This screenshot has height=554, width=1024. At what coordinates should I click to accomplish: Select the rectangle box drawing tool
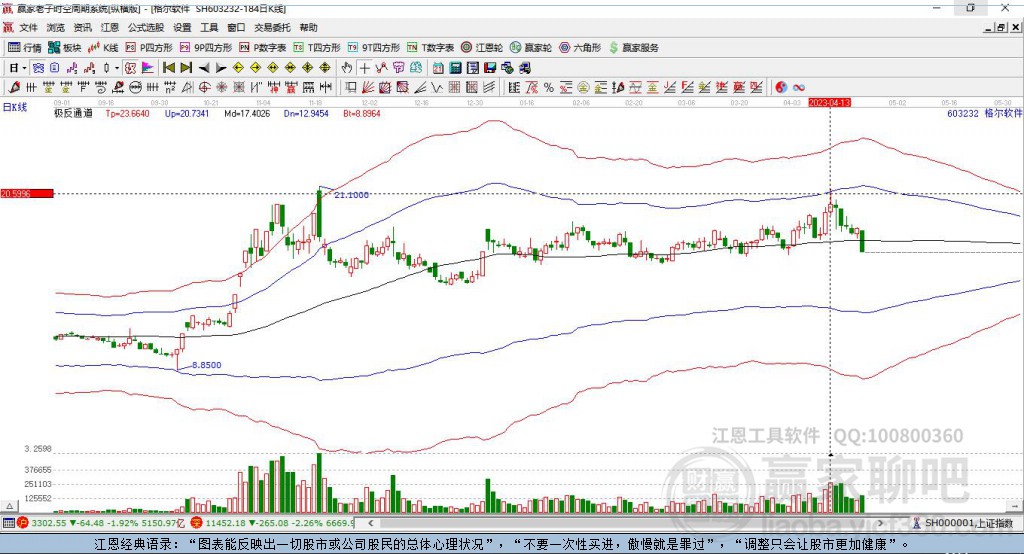(351, 88)
